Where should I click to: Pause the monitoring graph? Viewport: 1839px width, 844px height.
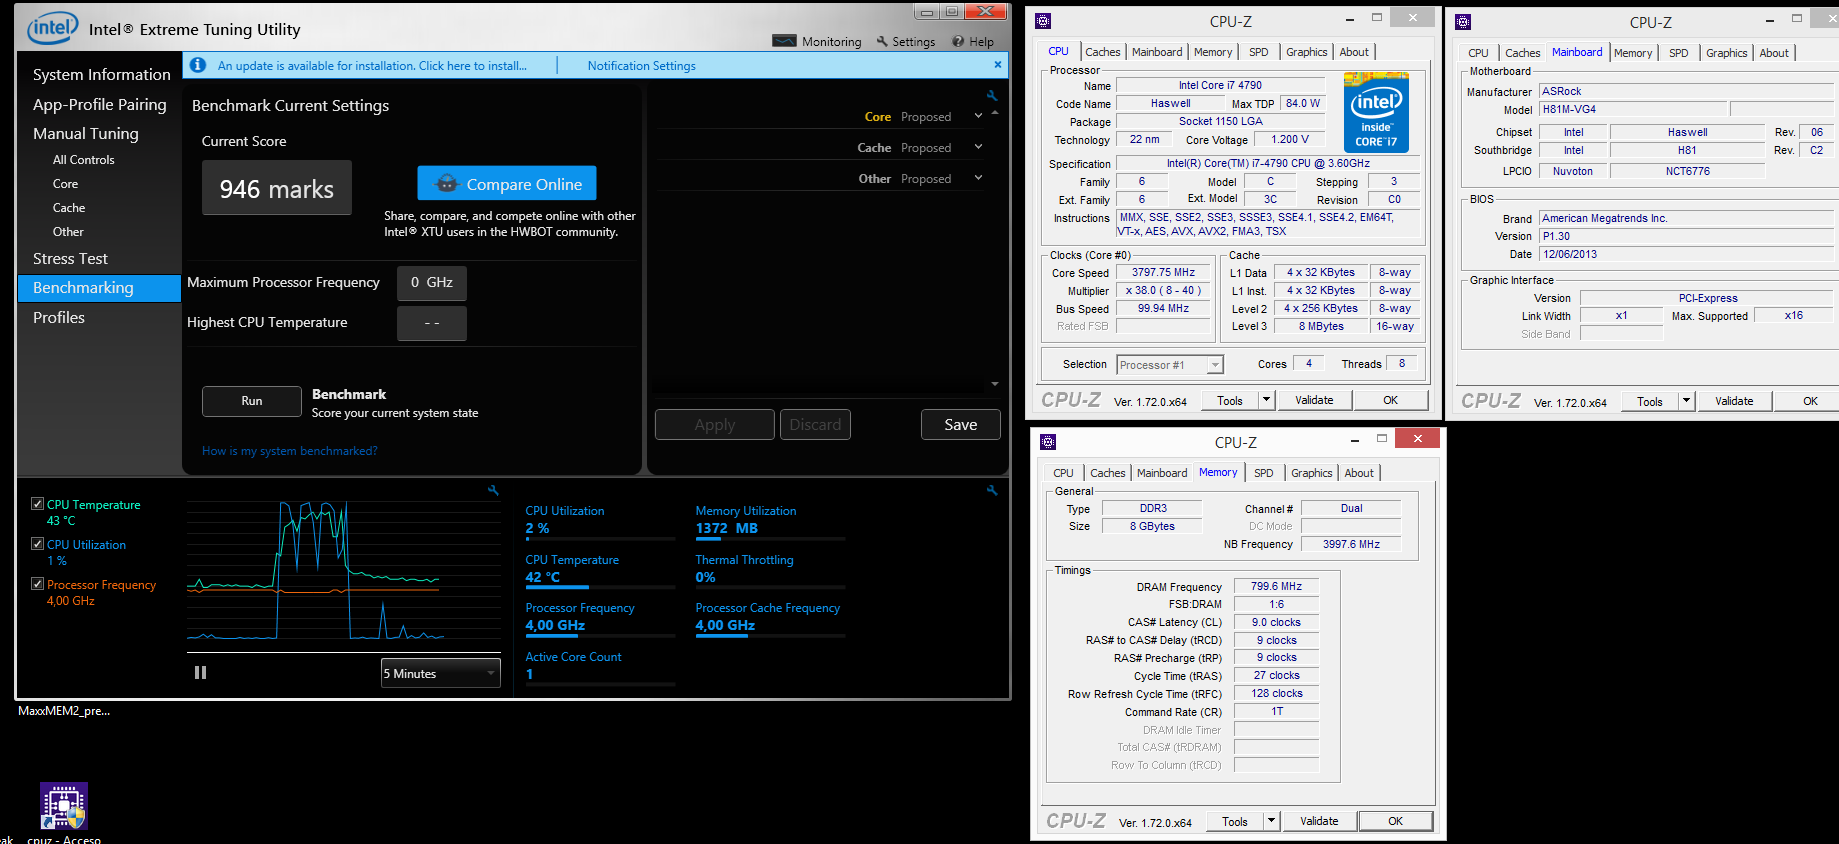[200, 673]
